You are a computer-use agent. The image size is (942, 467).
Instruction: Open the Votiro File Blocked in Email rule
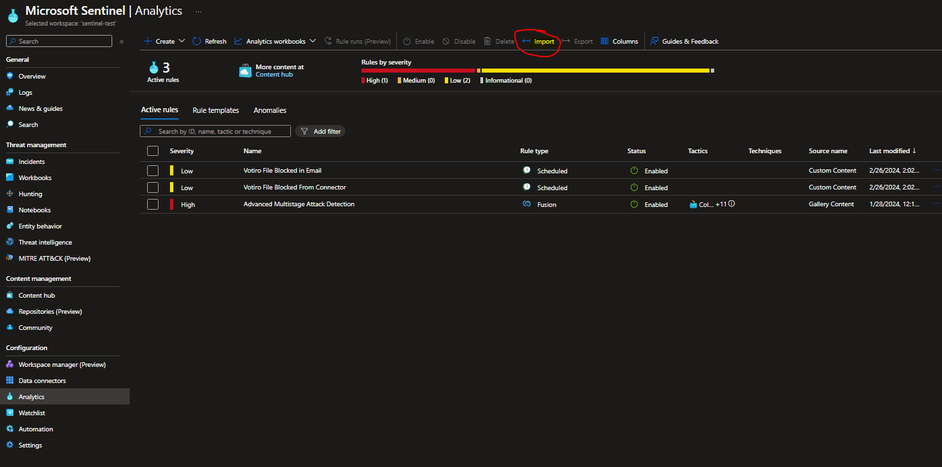[x=282, y=171]
